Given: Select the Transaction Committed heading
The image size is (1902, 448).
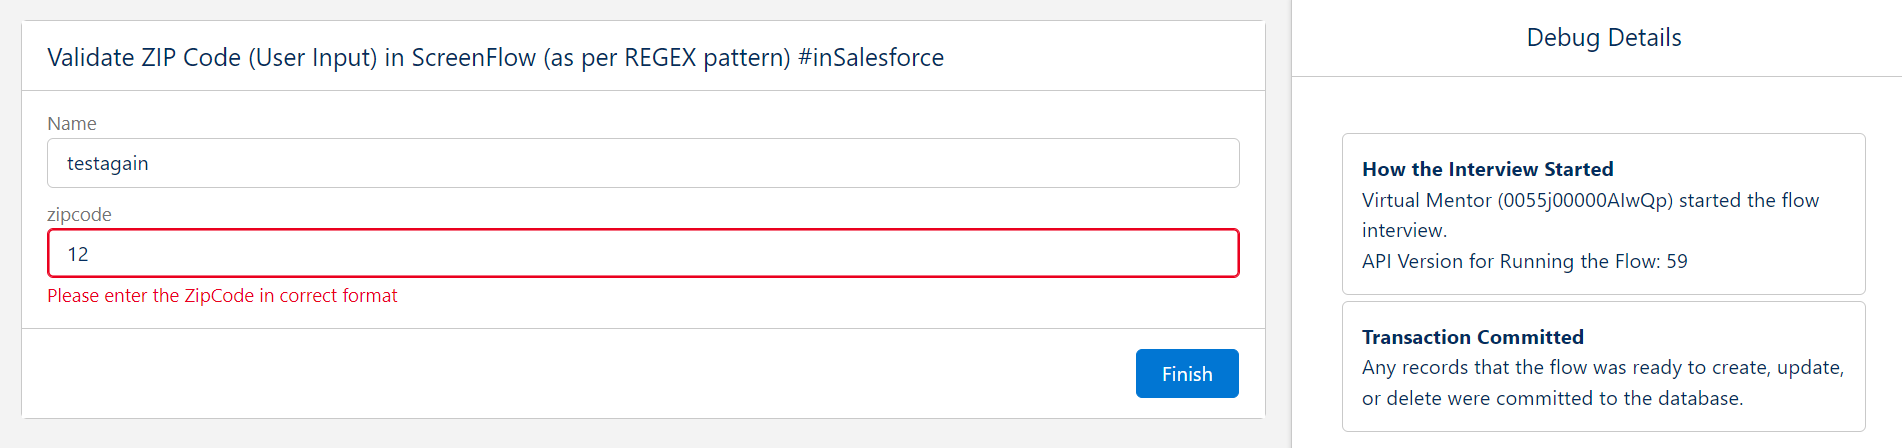Looking at the screenshot, I should click(1472, 337).
